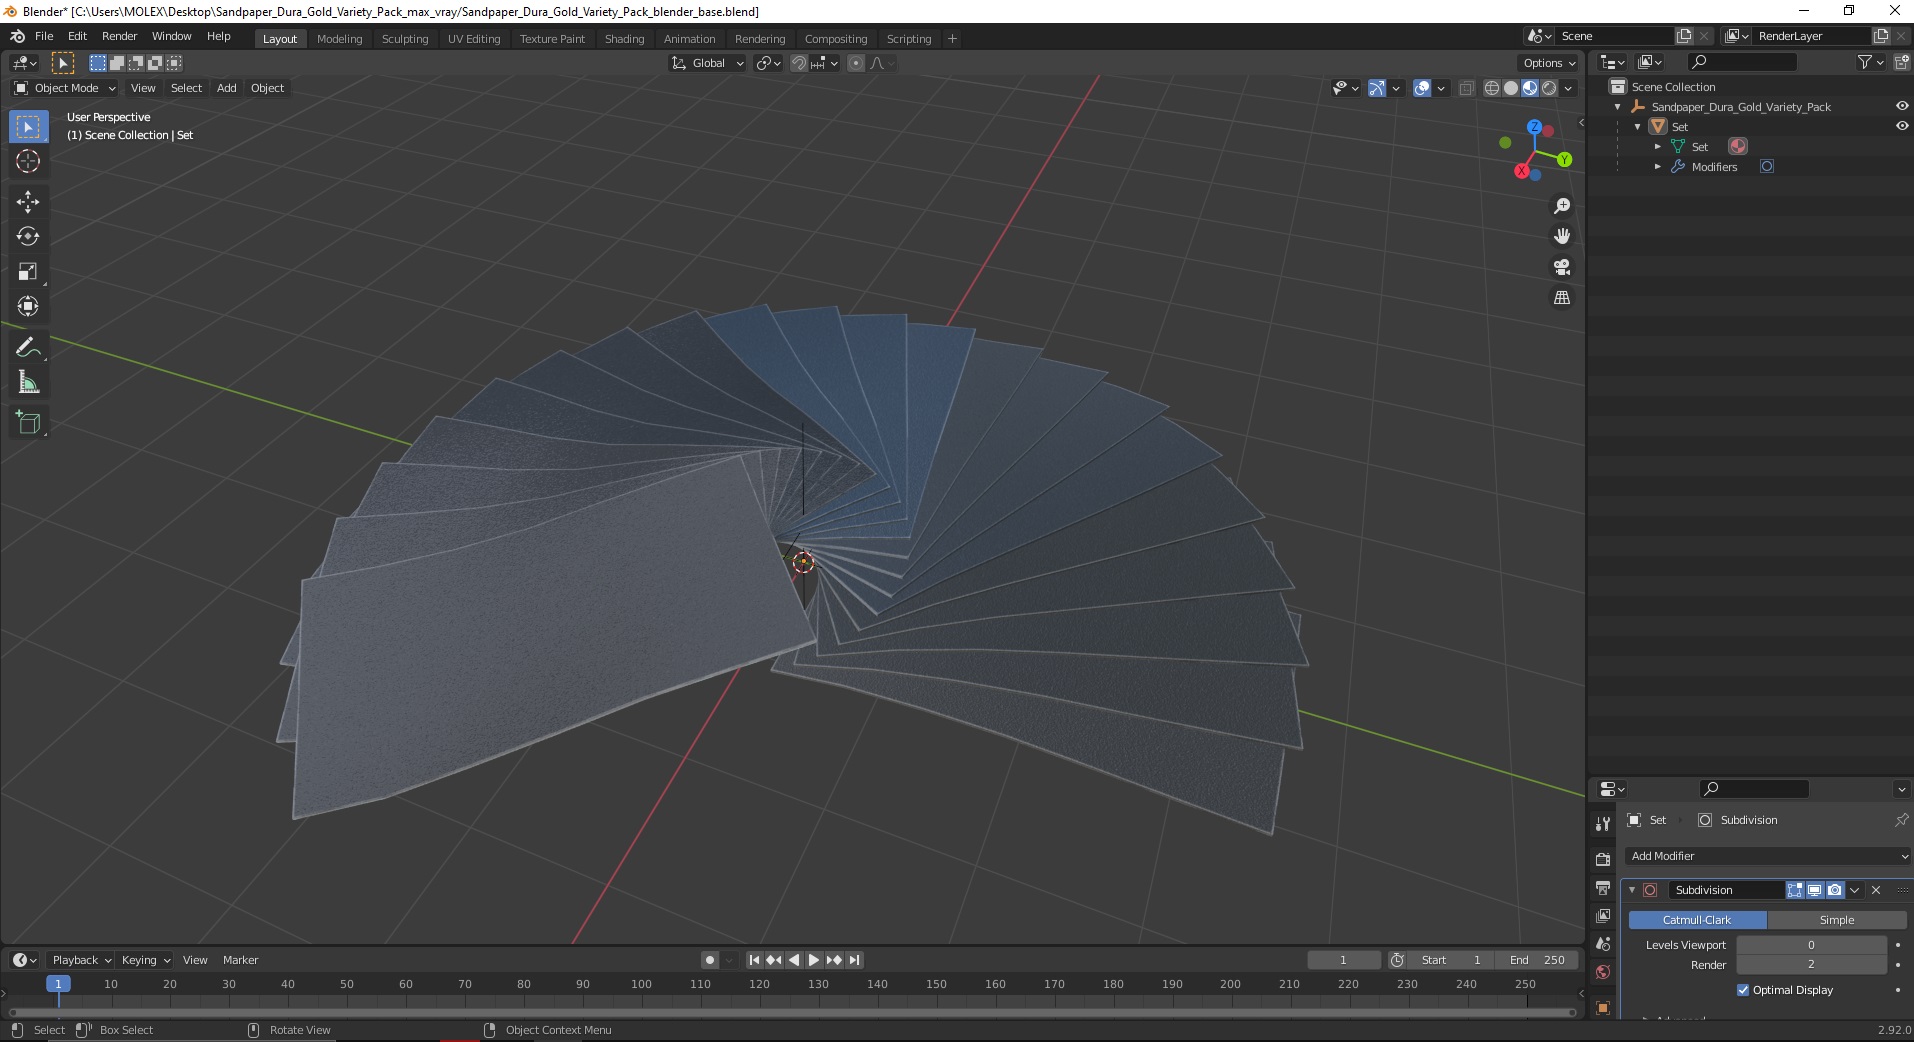The image size is (1914, 1042).
Task: Uncheck the Optimal Display checkbox
Action: tap(1743, 990)
